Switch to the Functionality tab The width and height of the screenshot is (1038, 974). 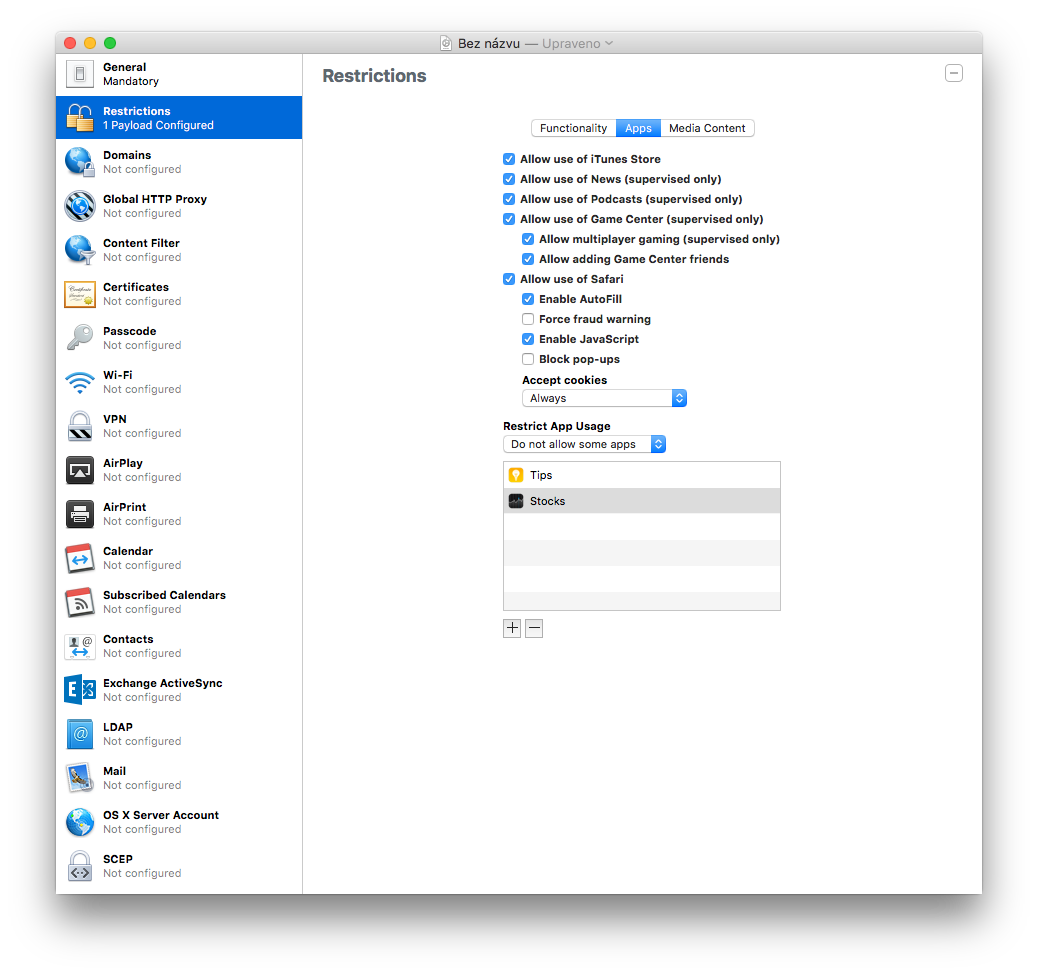click(573, 128)
